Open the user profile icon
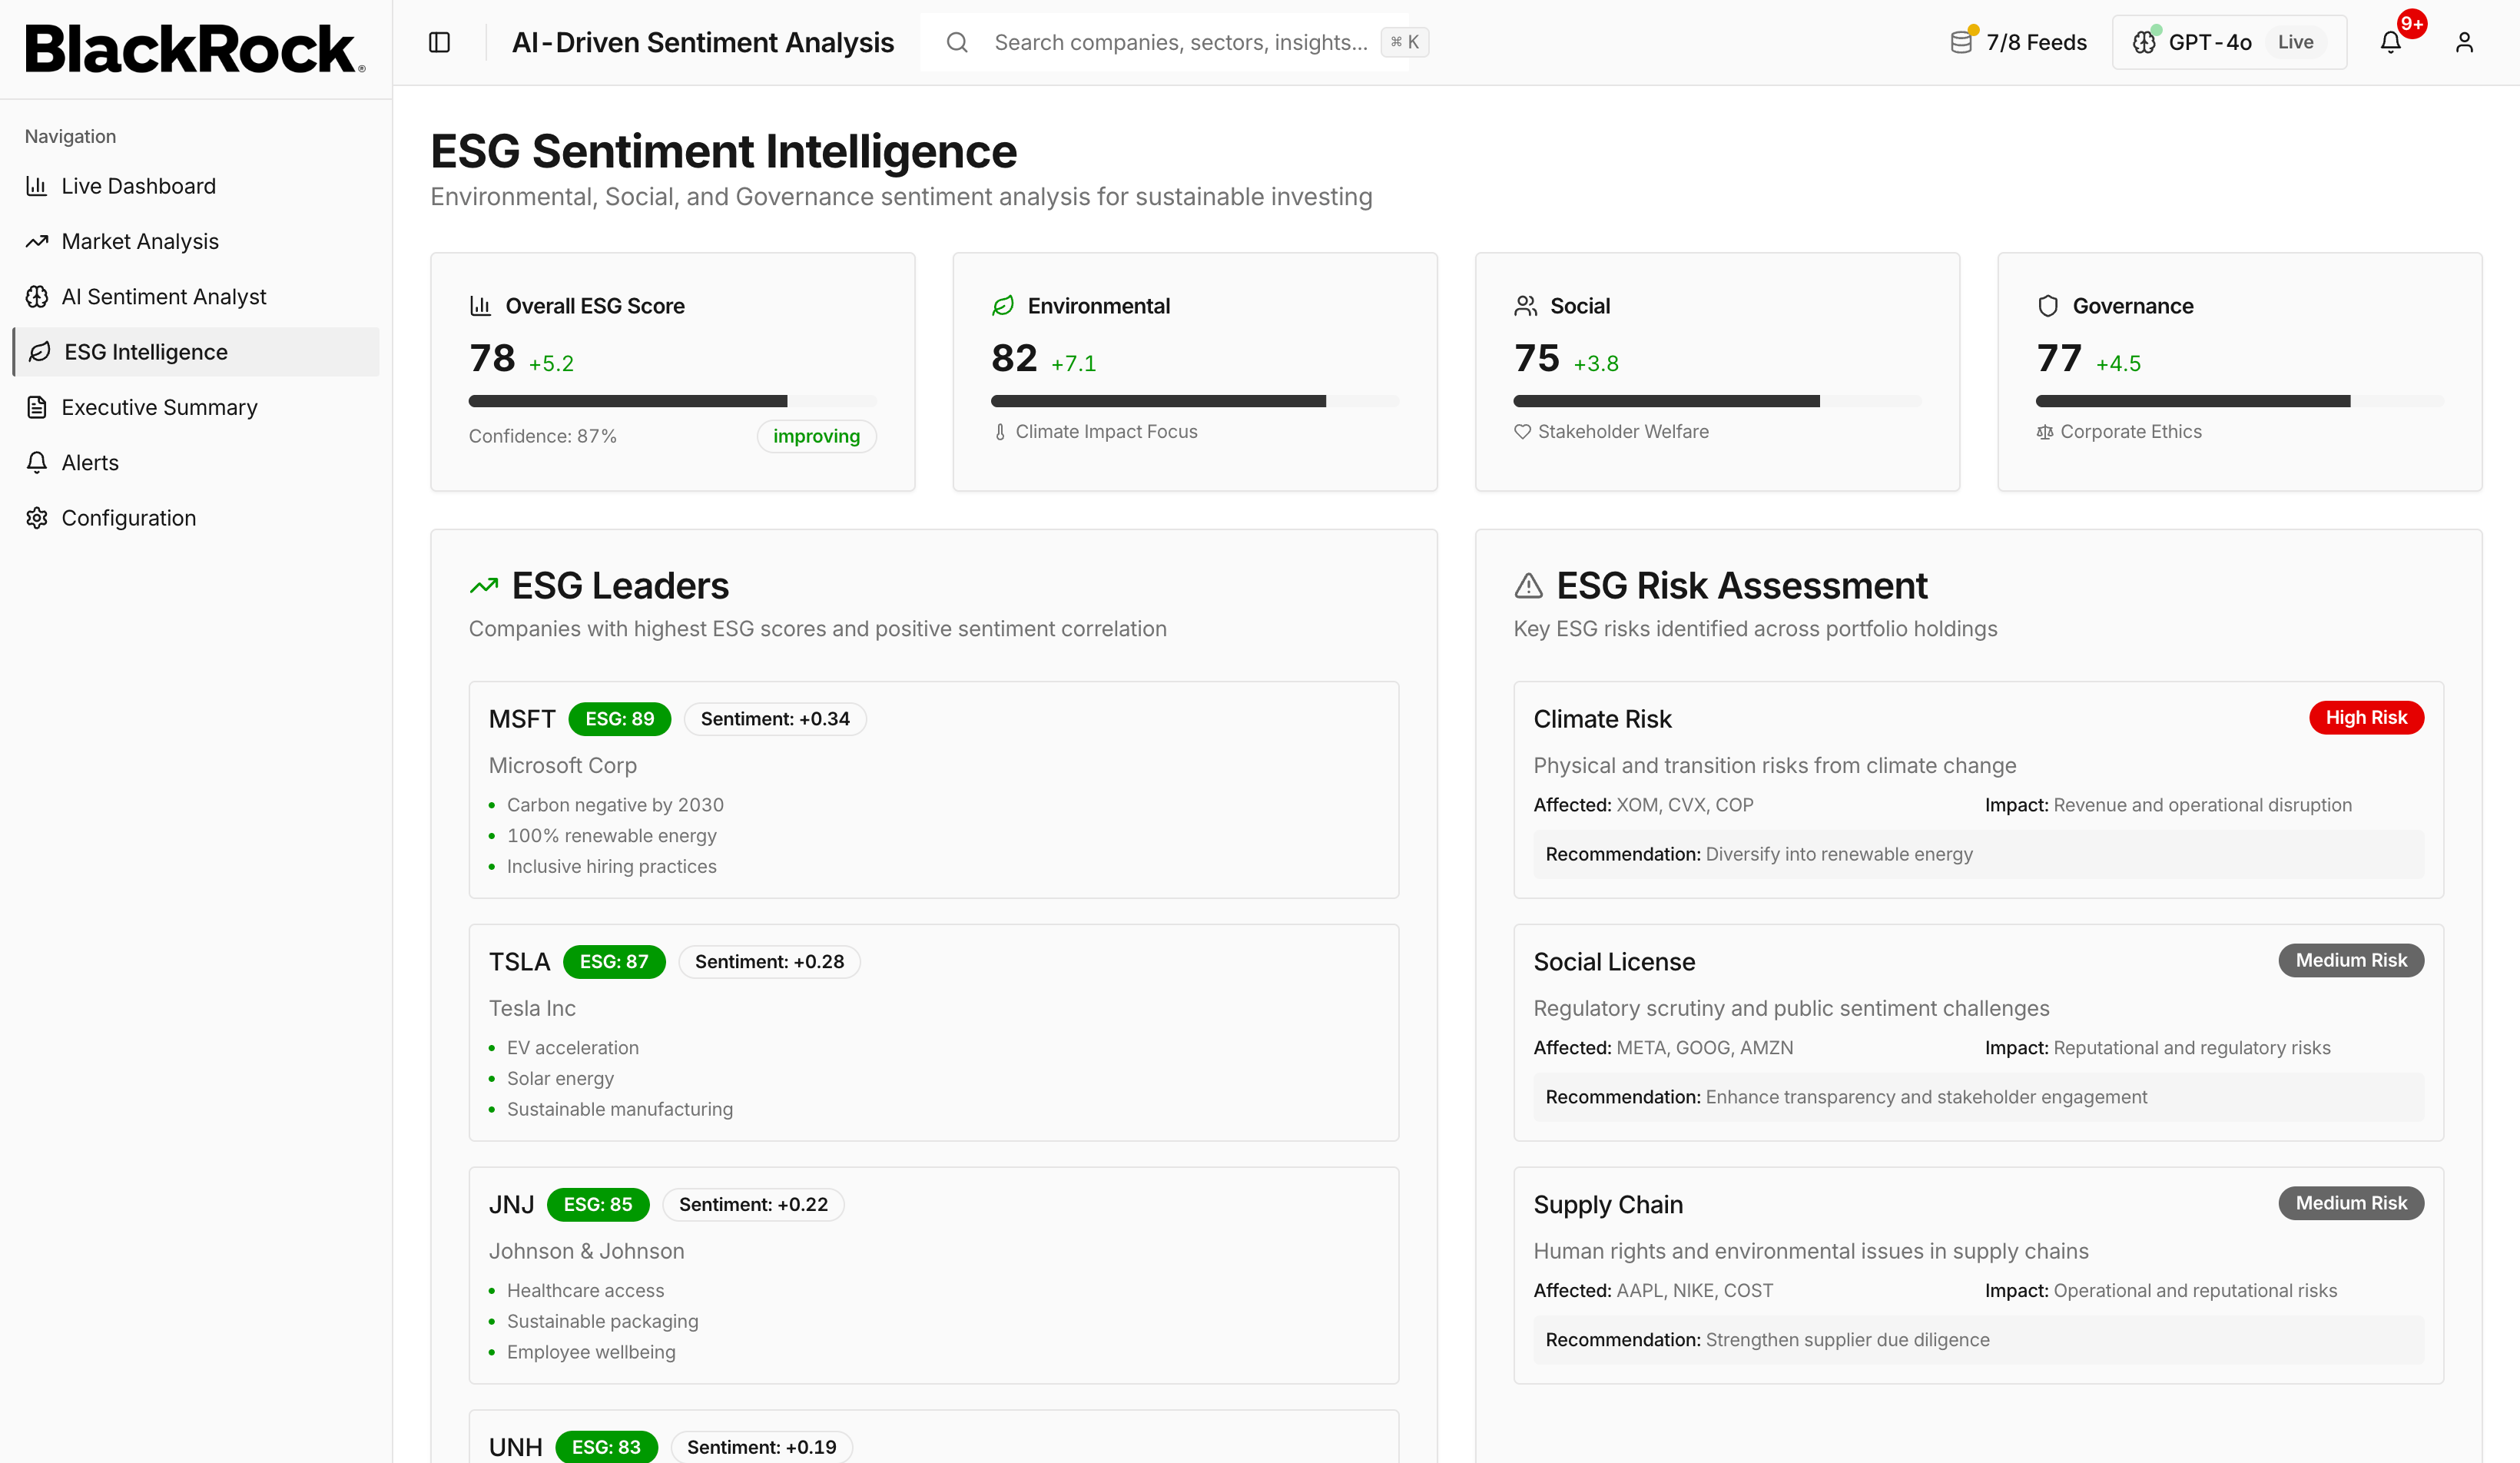The height and width of the screenshot is (1463, 2520). (2464, 42)
